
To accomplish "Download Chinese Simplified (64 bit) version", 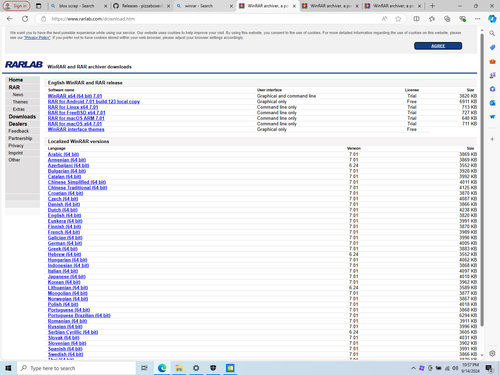I will [x=77, y=182].
